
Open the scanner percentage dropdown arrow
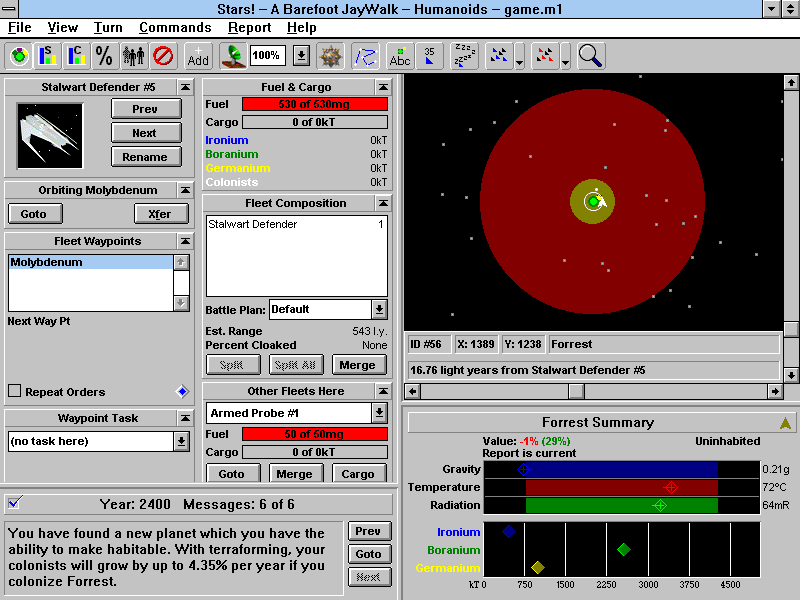click(302, 56)
